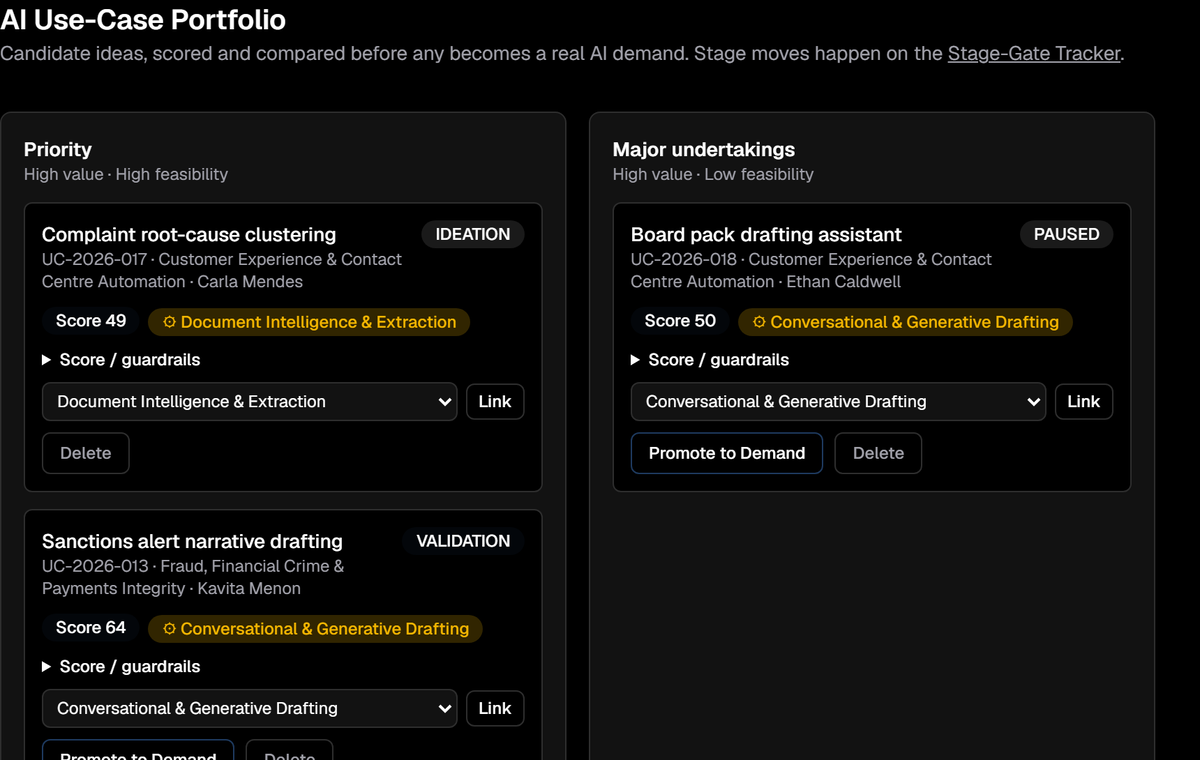Click the gear icon on Sanctions alert card's tag
Image resolution: width=1200 pixels, height=760 pixels.
[169, 629]
